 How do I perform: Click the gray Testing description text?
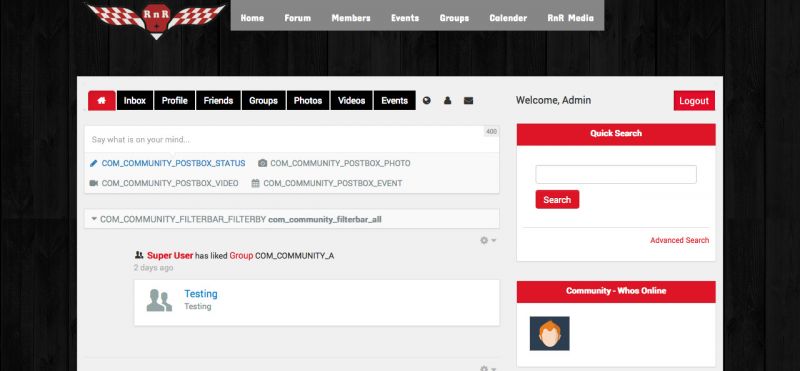pos(197,307)
